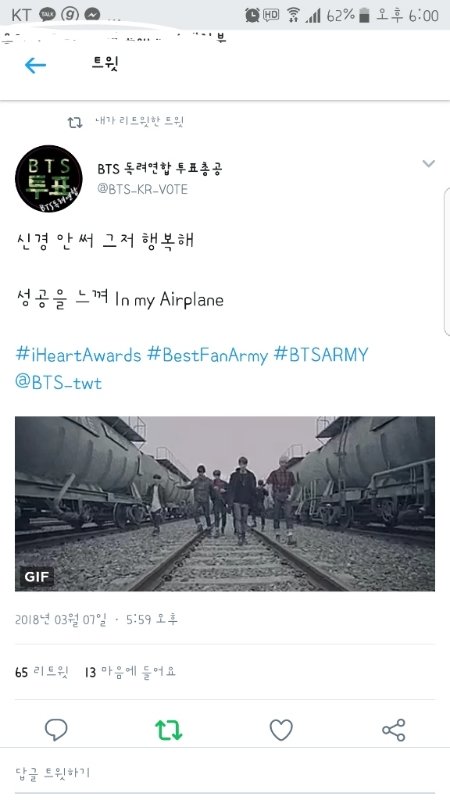Like the tweet with the heart icon
Viewport: 450px width, 800px height.
[x=281, y=730]
